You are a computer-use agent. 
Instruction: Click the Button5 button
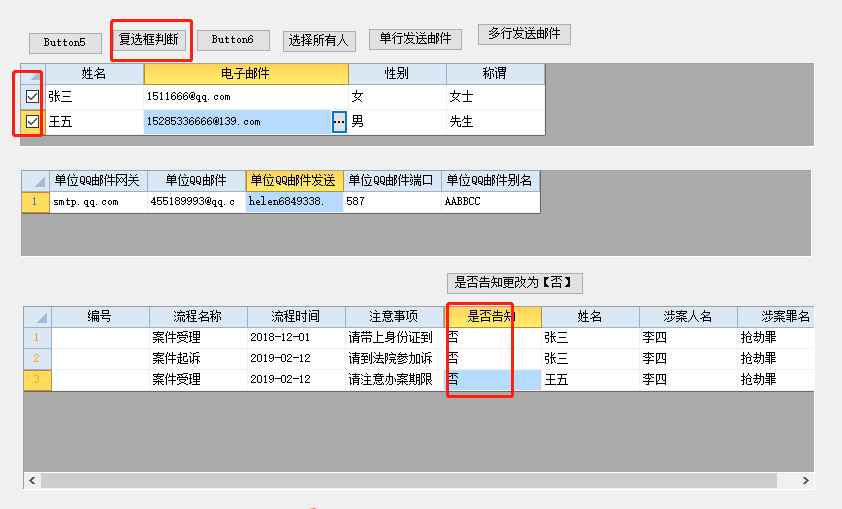pos(65,43)
